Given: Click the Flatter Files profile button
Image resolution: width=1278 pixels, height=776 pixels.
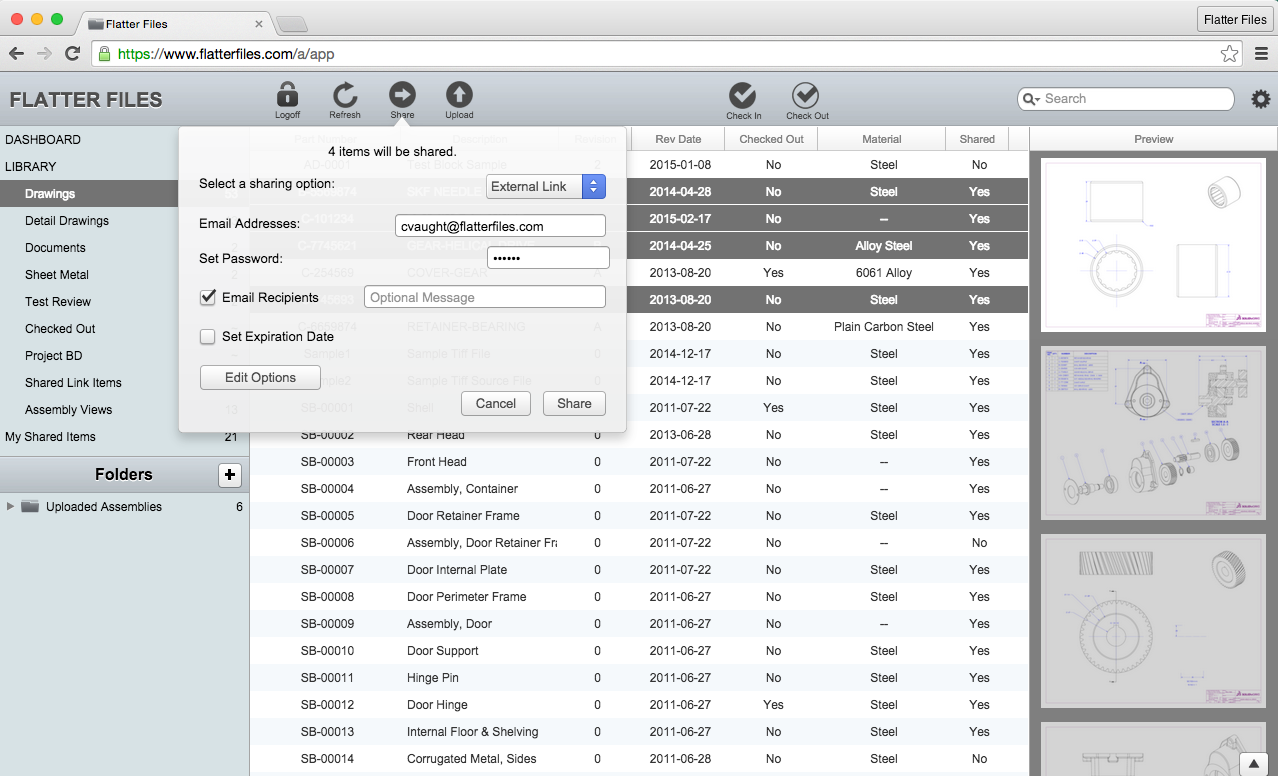Looking at the screenshot, I should pyautogui.click(x=1235, y=19).
